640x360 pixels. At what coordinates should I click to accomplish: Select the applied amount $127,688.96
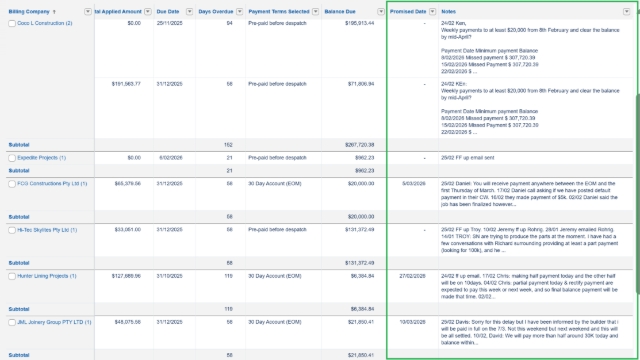126,276
